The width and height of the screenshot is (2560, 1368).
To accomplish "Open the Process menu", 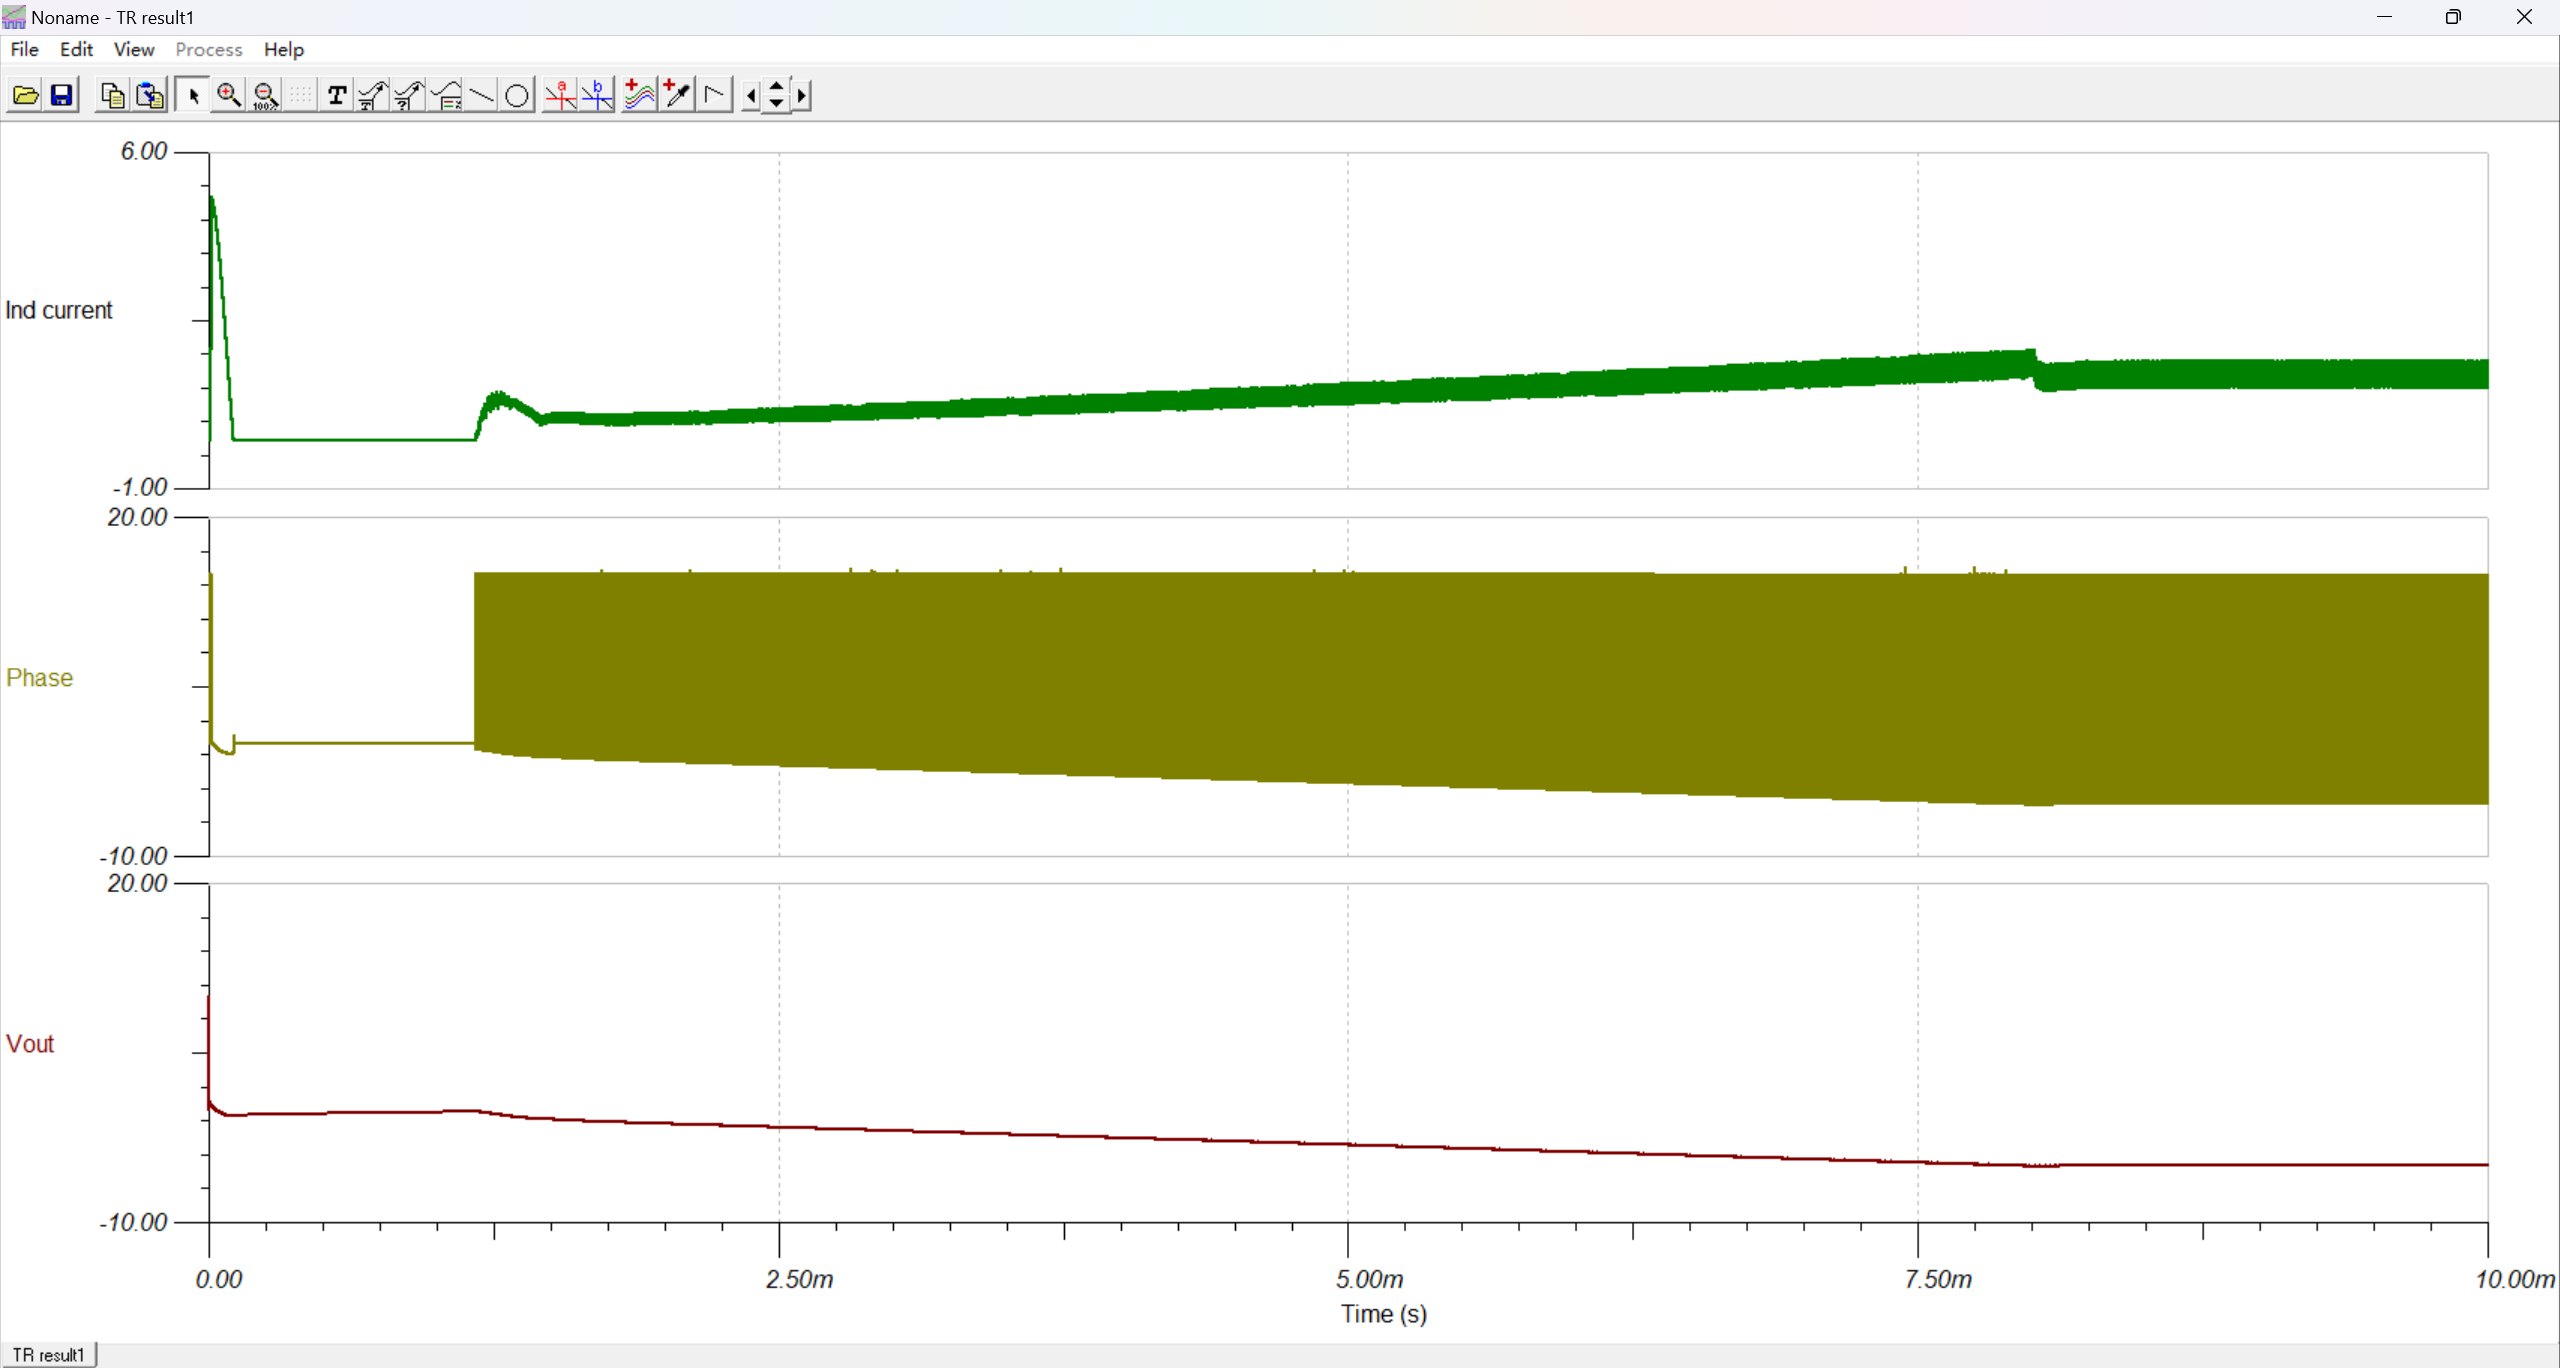I will pyautogui.click(x=209, y=49).
